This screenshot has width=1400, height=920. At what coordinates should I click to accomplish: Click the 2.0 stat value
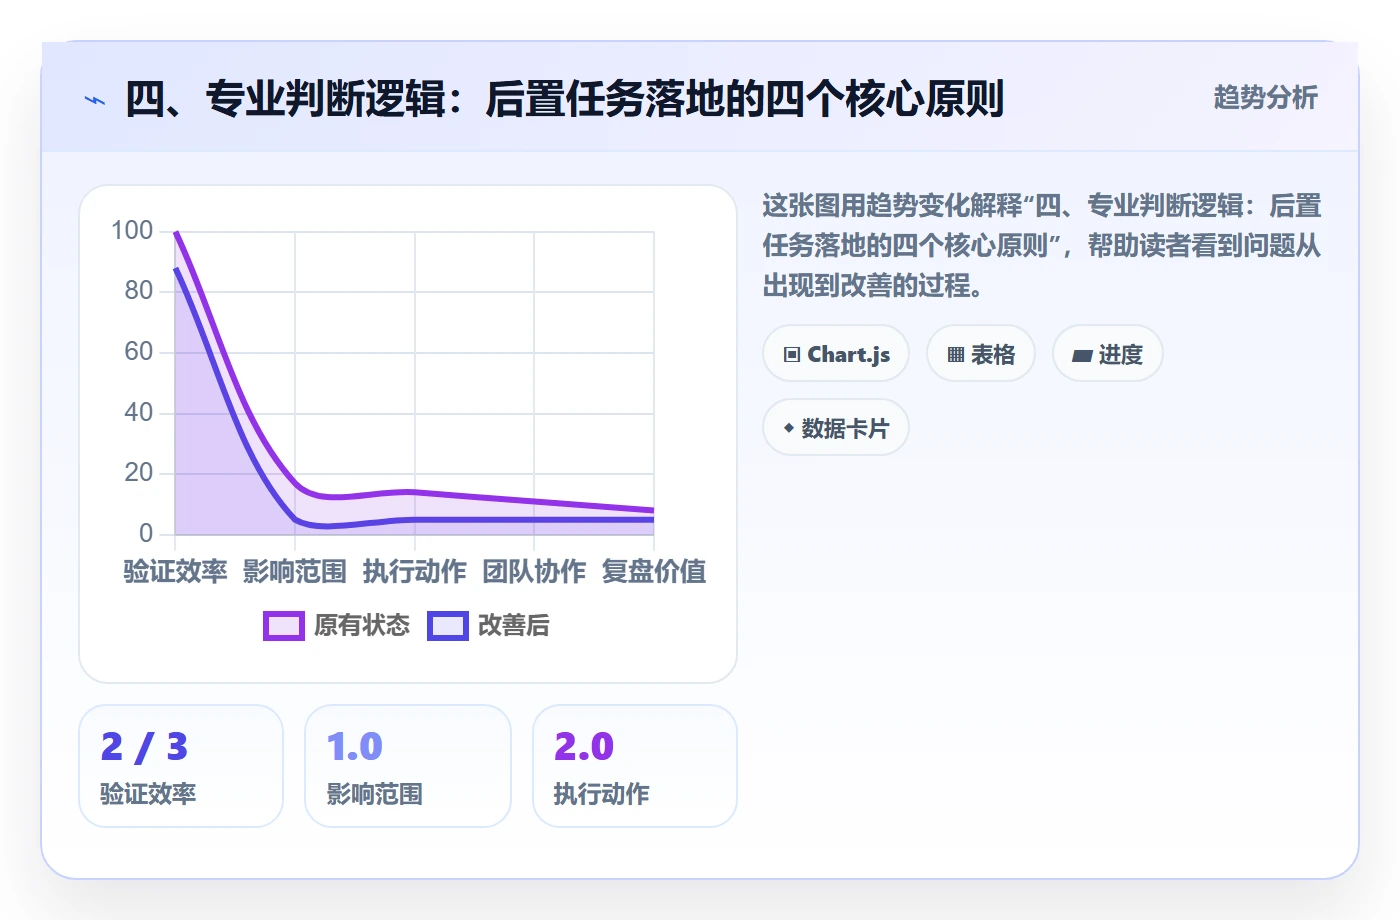coord(584,747)
